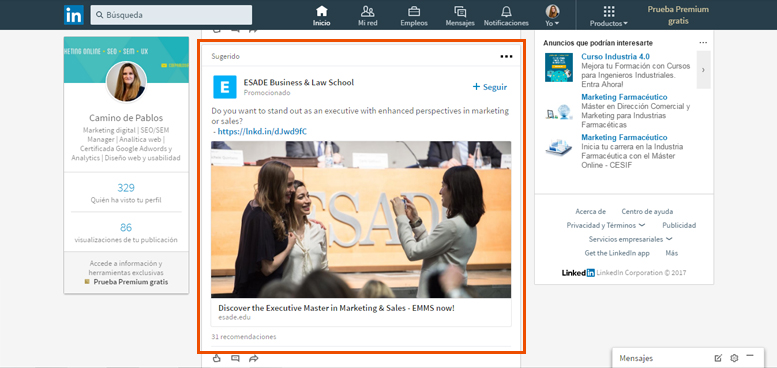Click the Máster en Dirección Comercial ad icon
Image resolution: width=777 pixels, height=368 pixels.
(x=558, y=112)
